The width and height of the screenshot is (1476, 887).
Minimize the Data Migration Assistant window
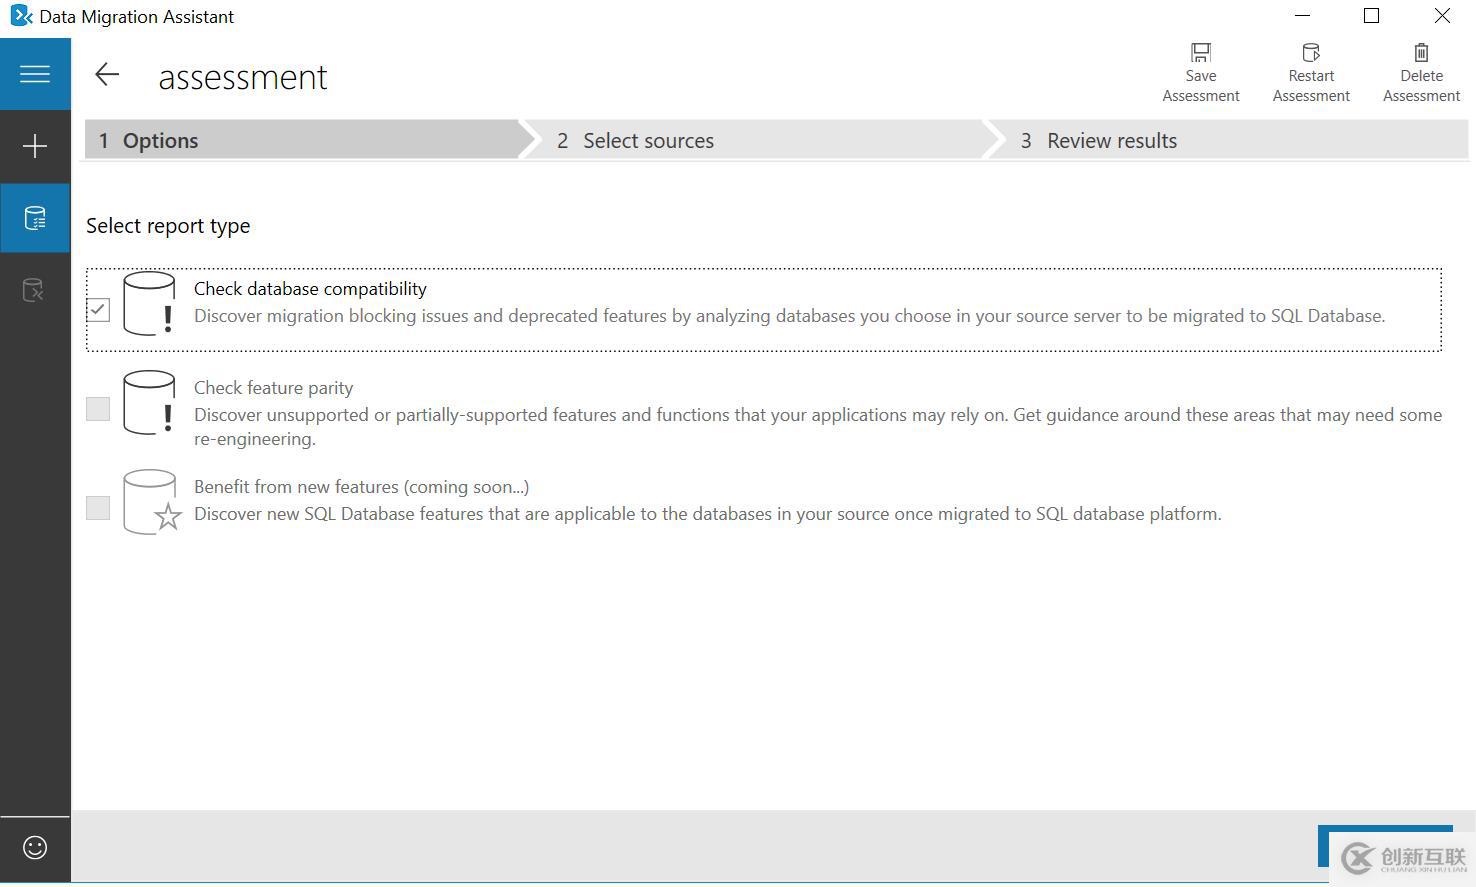pyautogui.click(x=1302, y=16)
